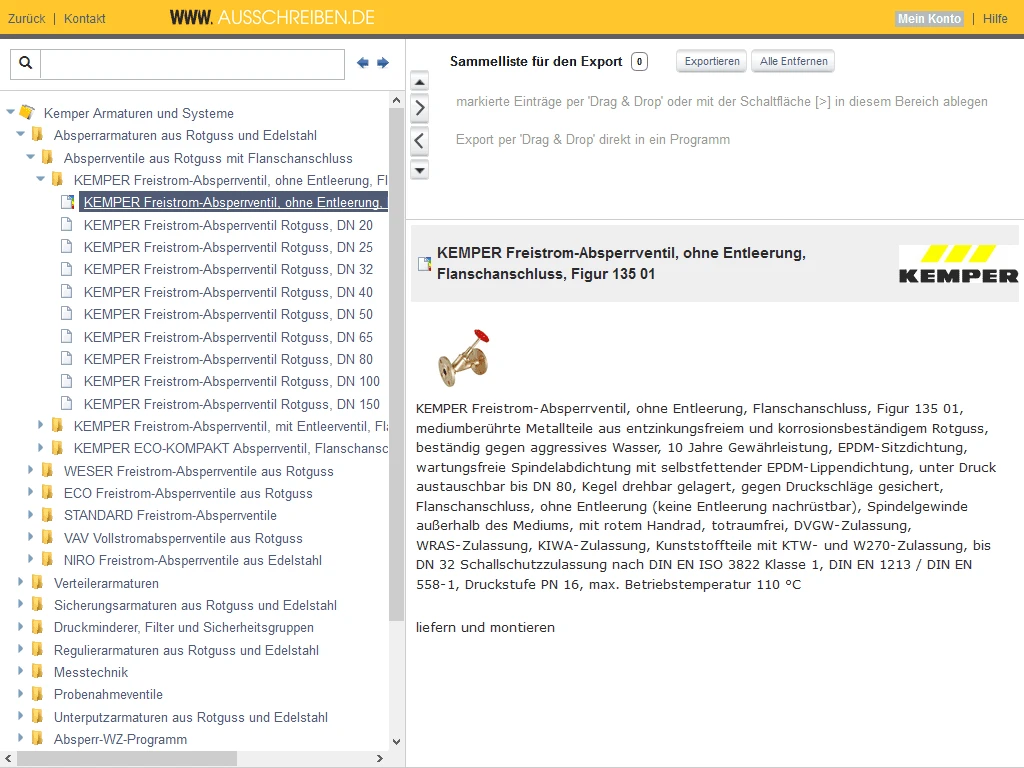This screenshot has height=768, width=1024.
Task: Click the document icon of the DN 150 entry
Action: (x=68, y=404)
